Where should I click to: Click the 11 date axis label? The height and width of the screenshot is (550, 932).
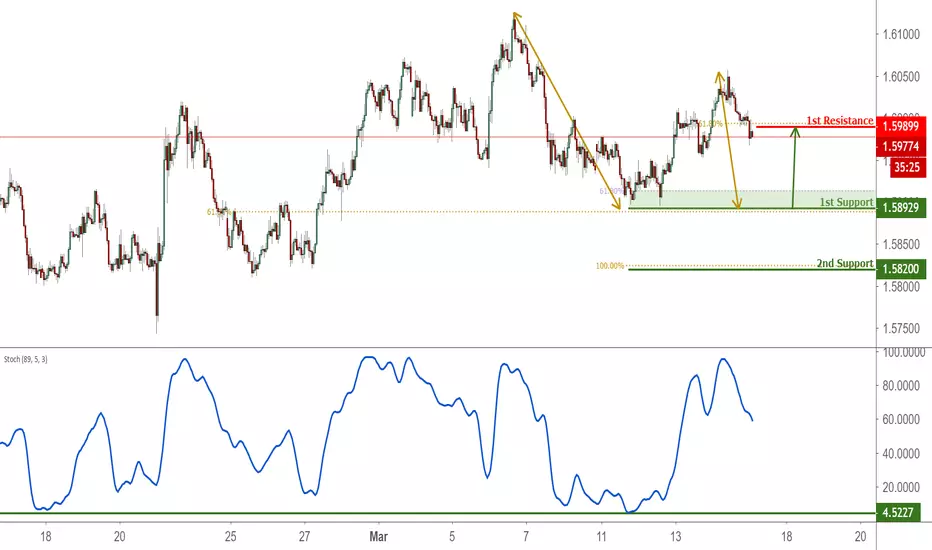click(x=602, y=536)
